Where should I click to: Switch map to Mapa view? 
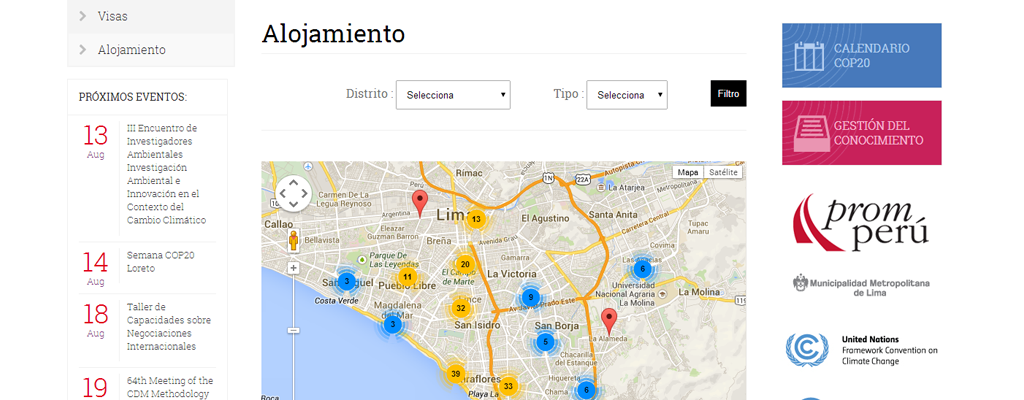pos(688,172)
